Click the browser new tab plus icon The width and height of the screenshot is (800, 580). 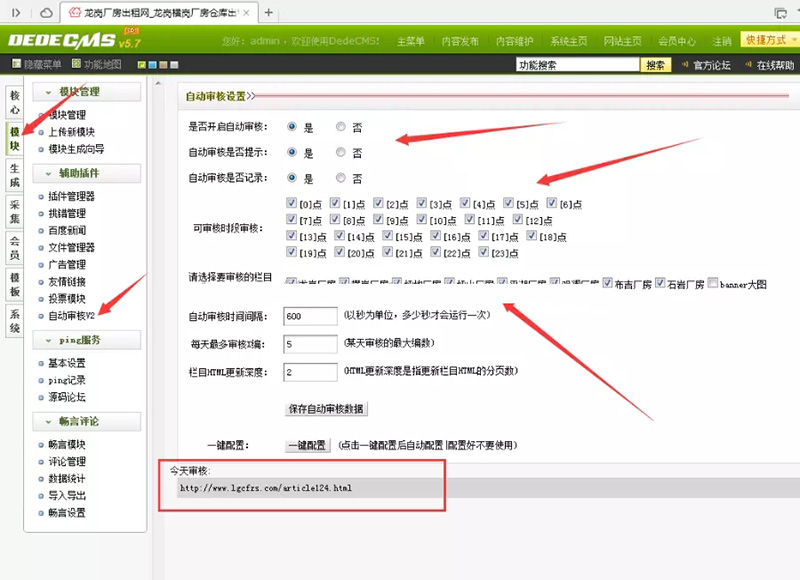269,12
